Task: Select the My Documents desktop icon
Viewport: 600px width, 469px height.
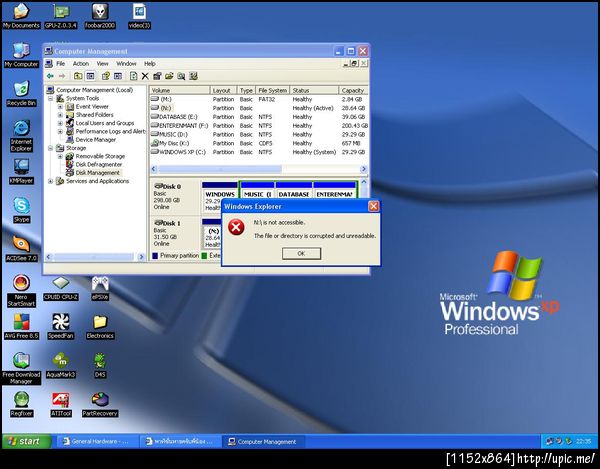Action: pyautogui.click(x=21, y=16)
